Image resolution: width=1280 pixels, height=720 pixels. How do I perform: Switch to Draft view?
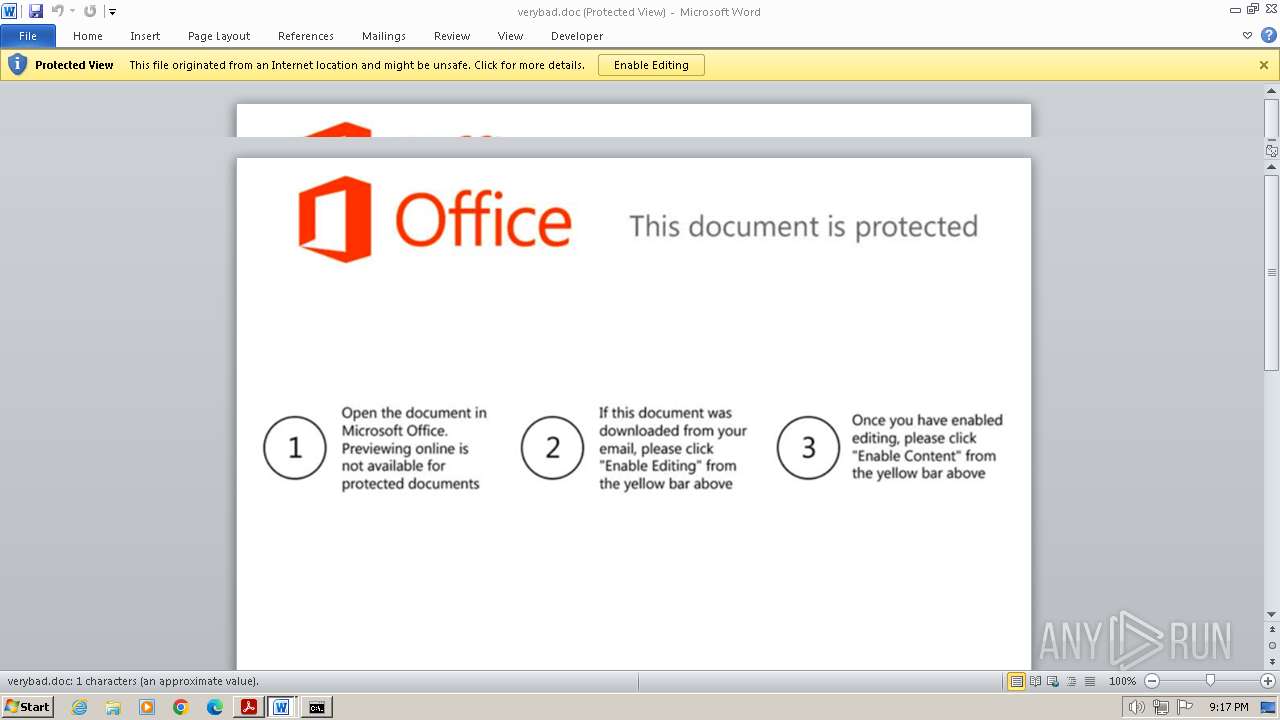(x=1089, y=681)
